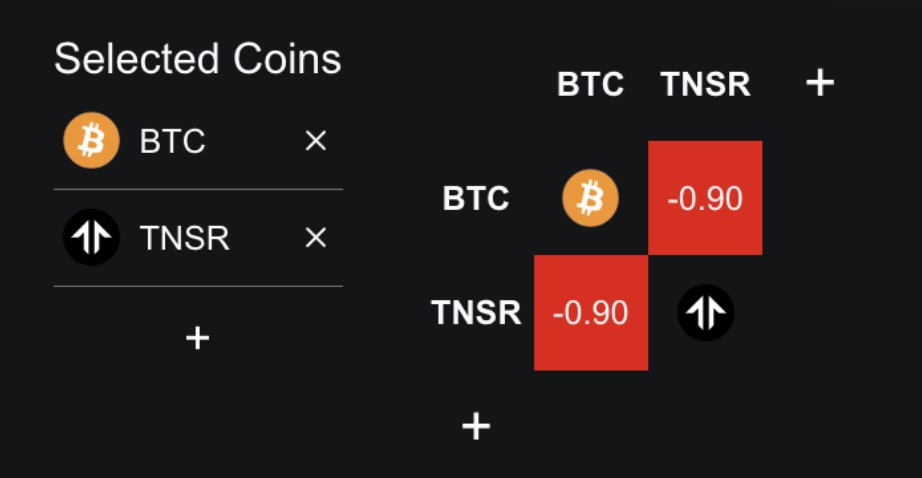The height and width of the screenshot is (478, 922).
Task: Click the TNSR row label in the matrix
Action: pyautogui.click(x=476, y=313)
